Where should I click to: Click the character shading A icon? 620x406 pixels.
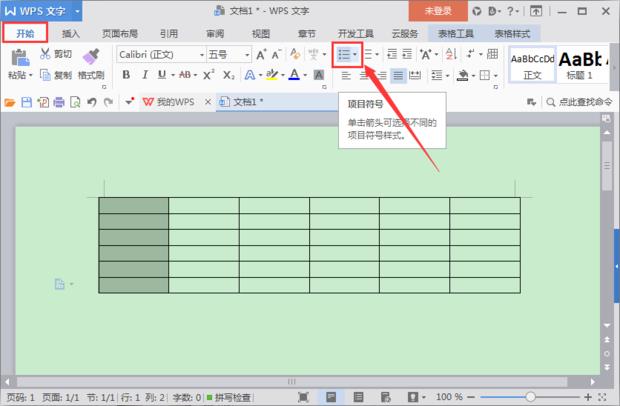319,74
